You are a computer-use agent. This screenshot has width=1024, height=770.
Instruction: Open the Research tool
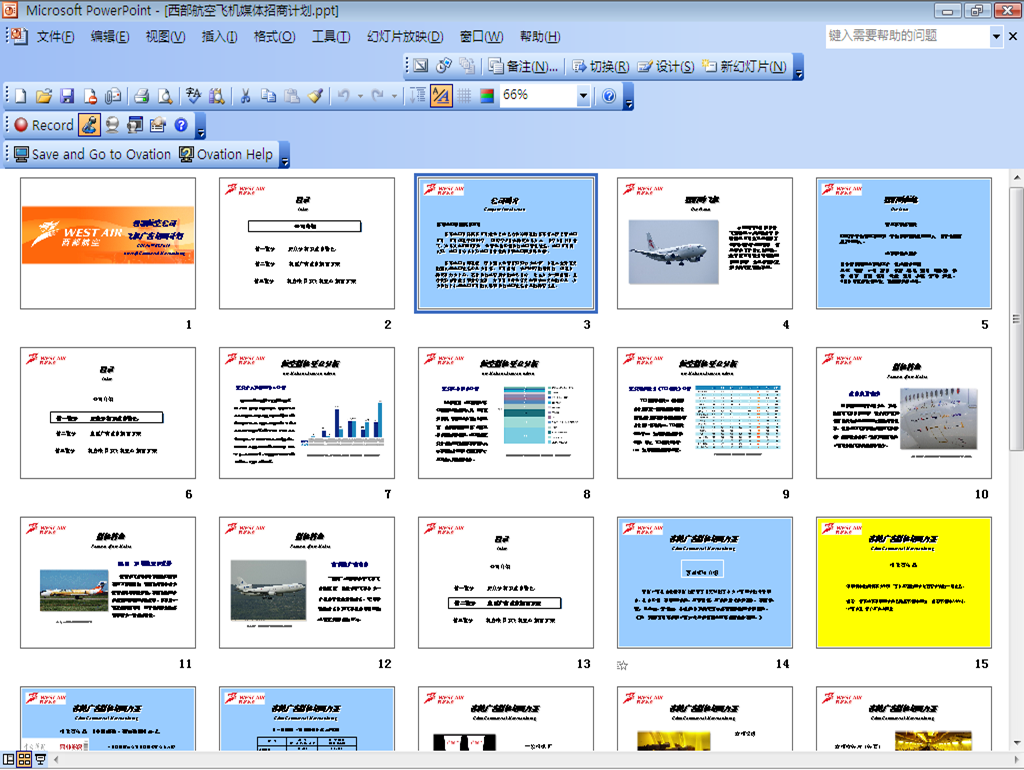point(216,96)
